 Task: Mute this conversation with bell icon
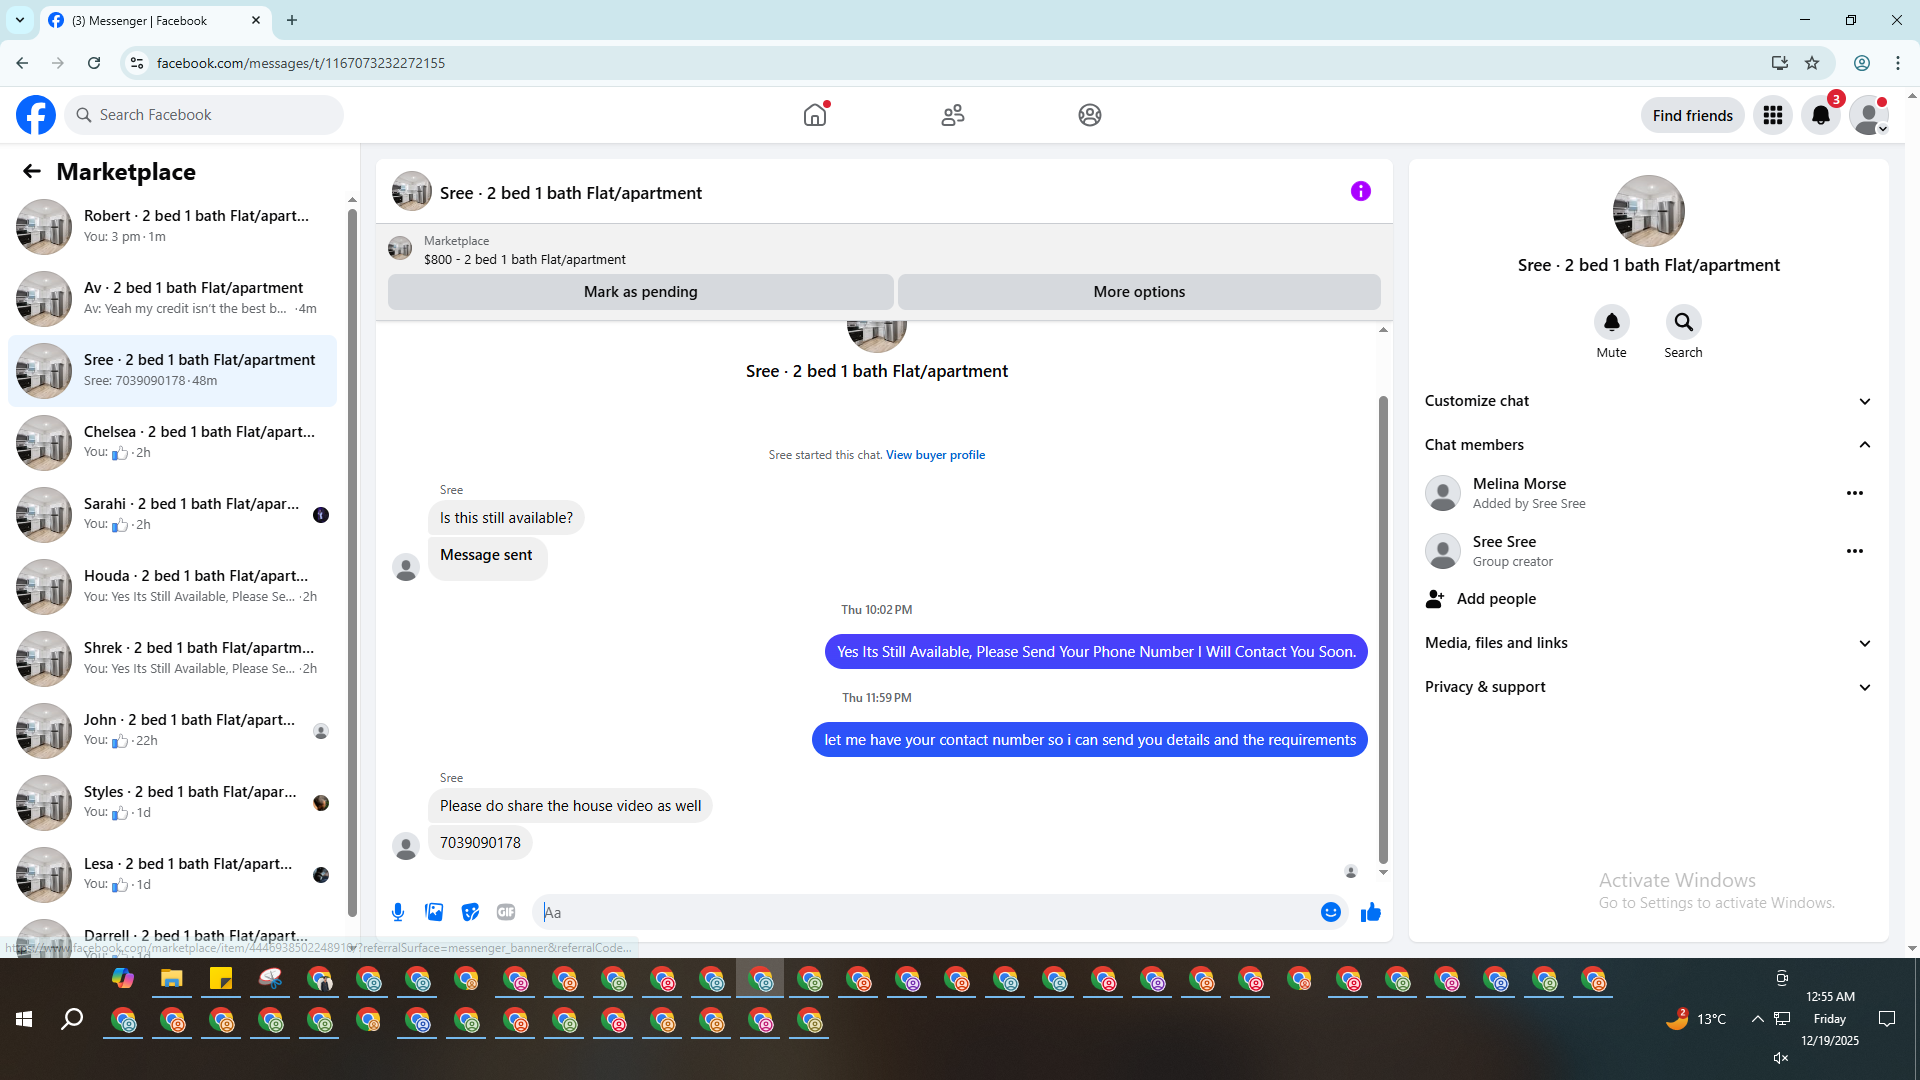(1611, 322)
